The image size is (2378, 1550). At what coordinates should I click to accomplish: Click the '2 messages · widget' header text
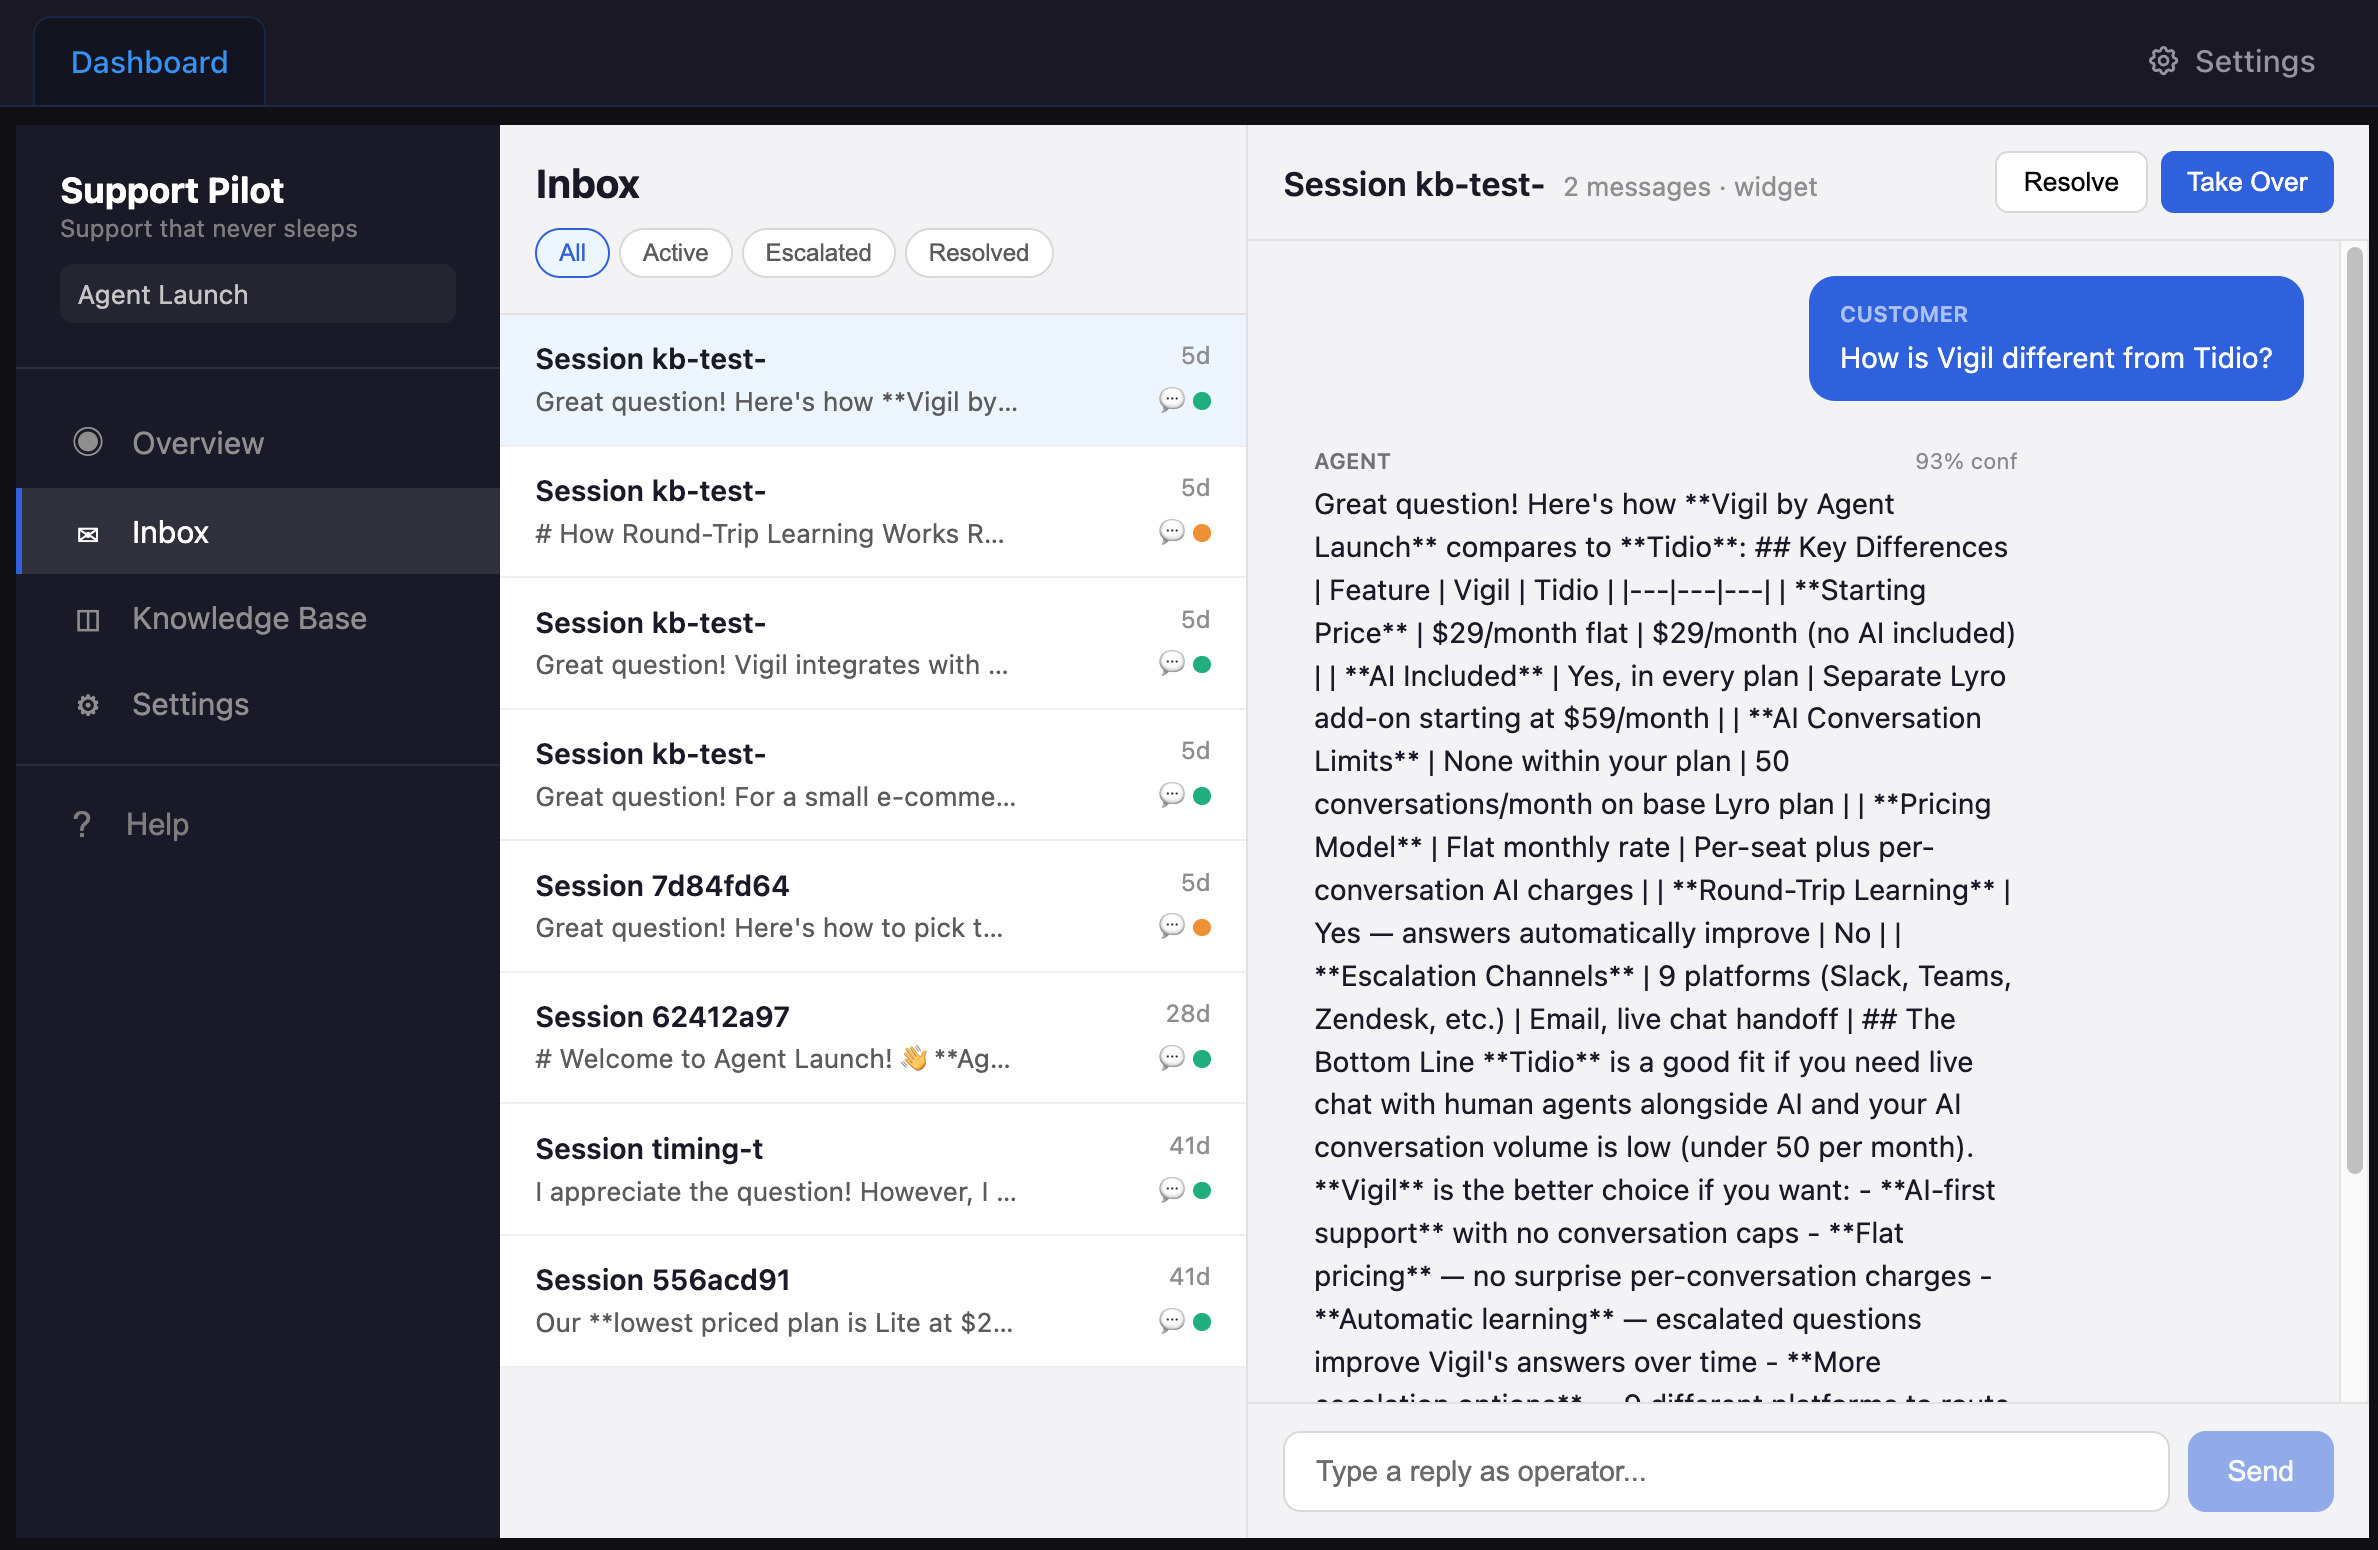(x=1690, y=187)
